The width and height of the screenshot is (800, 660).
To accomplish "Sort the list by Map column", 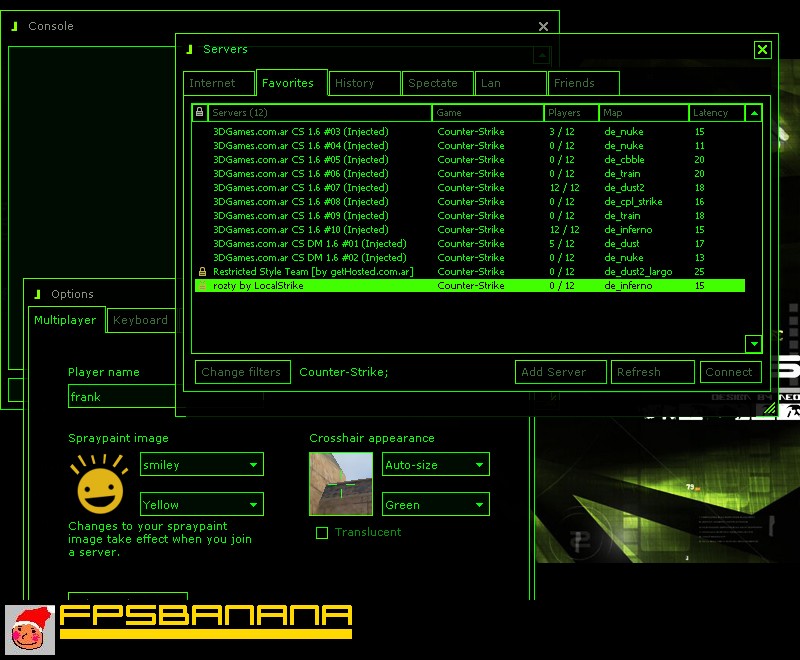I will click(x=644, y=113).
